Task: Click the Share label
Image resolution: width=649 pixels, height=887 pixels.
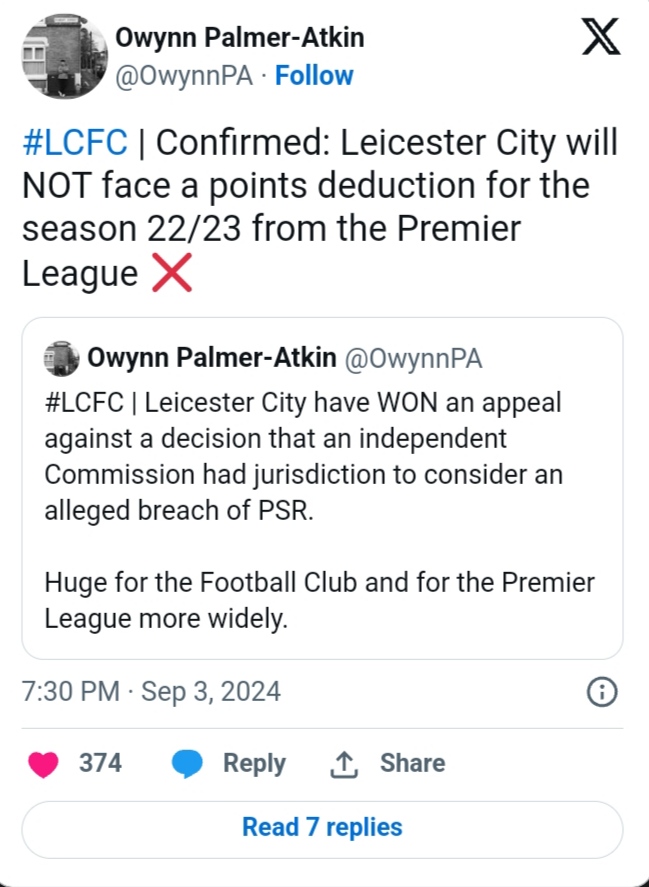Action: point(412,763)
